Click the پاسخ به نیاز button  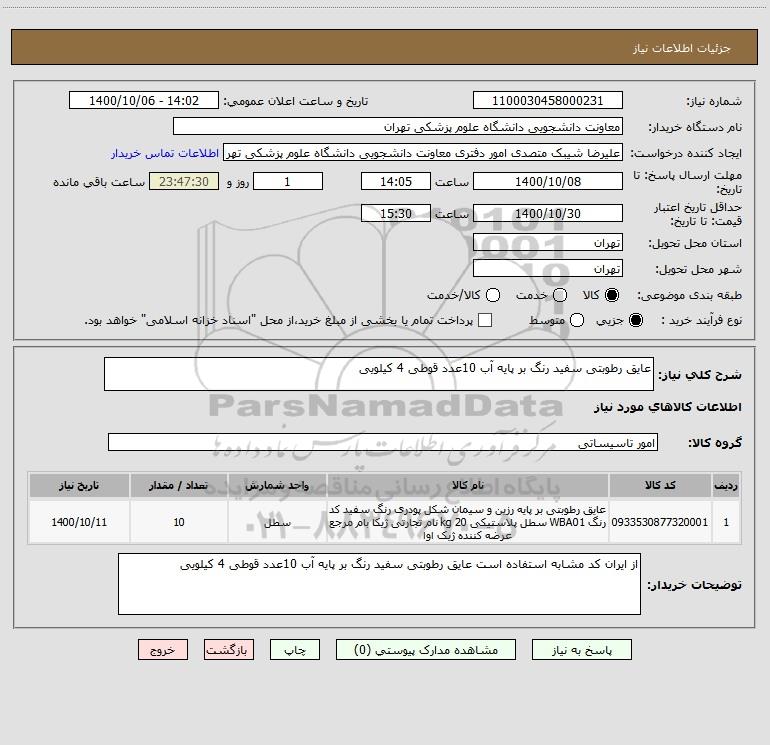click(581, 650)
